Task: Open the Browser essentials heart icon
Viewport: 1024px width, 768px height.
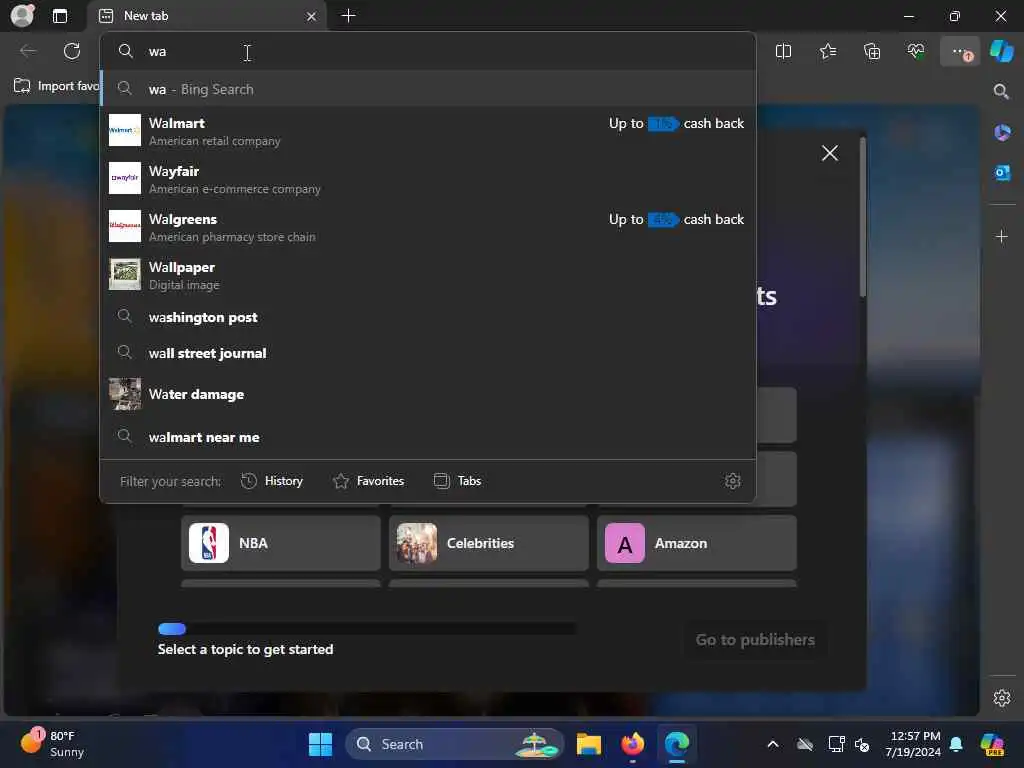Action: [916, 51]
